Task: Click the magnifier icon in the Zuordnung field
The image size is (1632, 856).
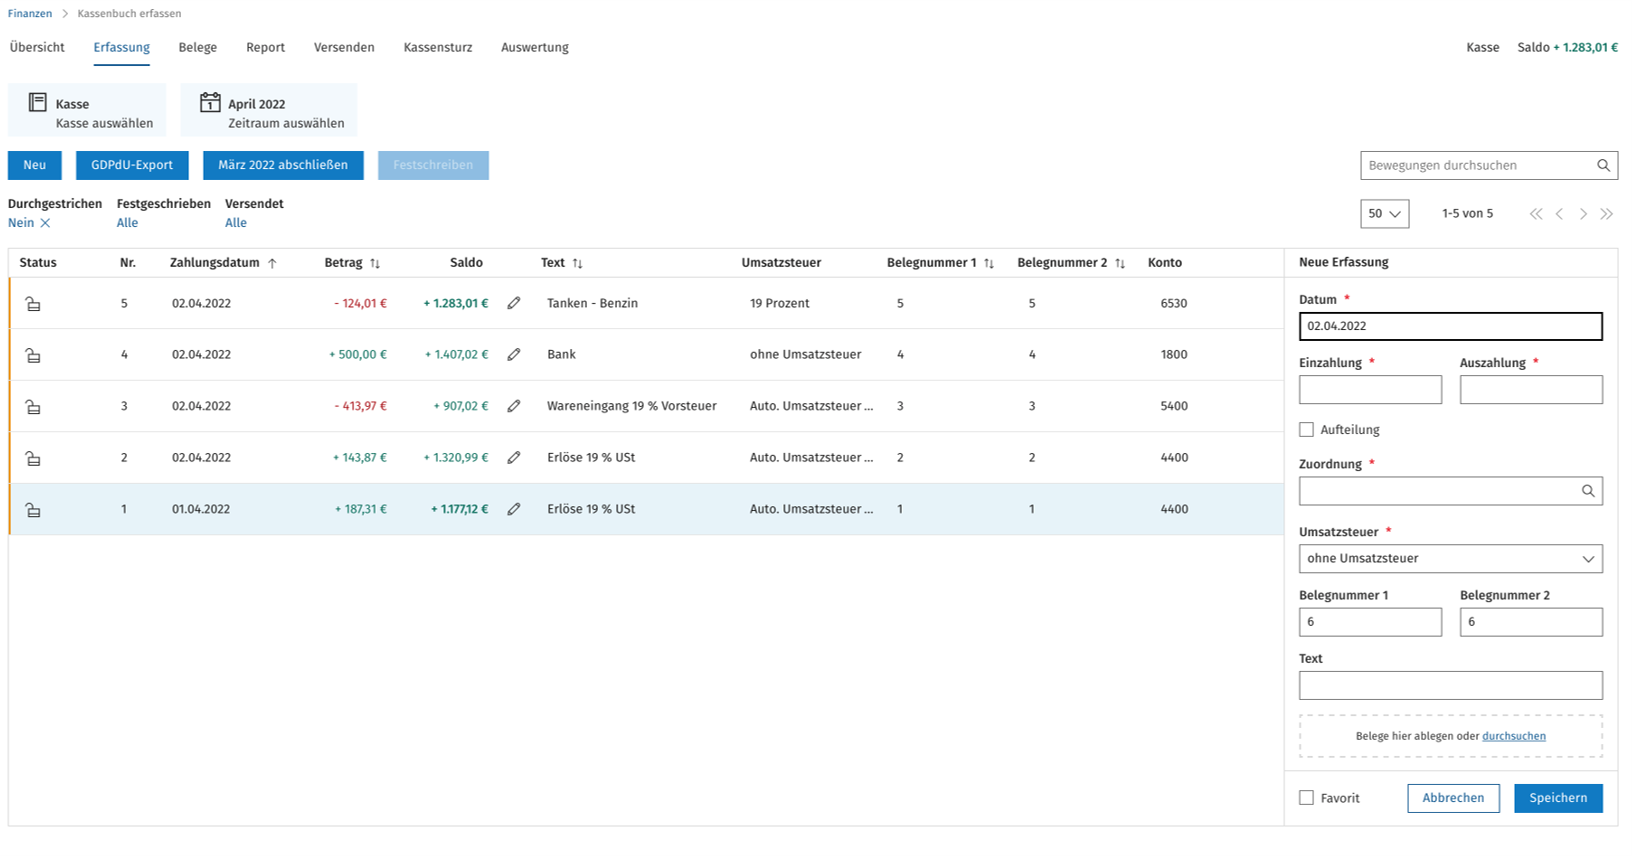Action: pos(1587,491)
